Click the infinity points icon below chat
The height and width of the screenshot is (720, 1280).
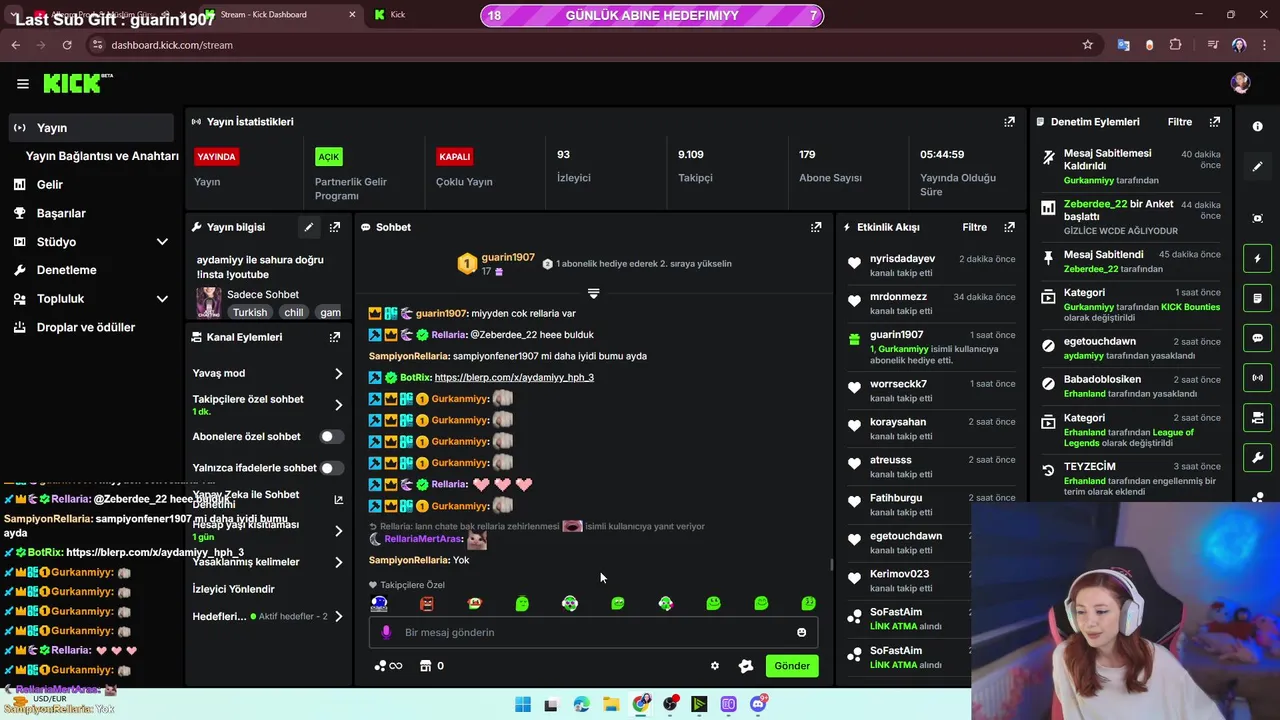[388, 666]
